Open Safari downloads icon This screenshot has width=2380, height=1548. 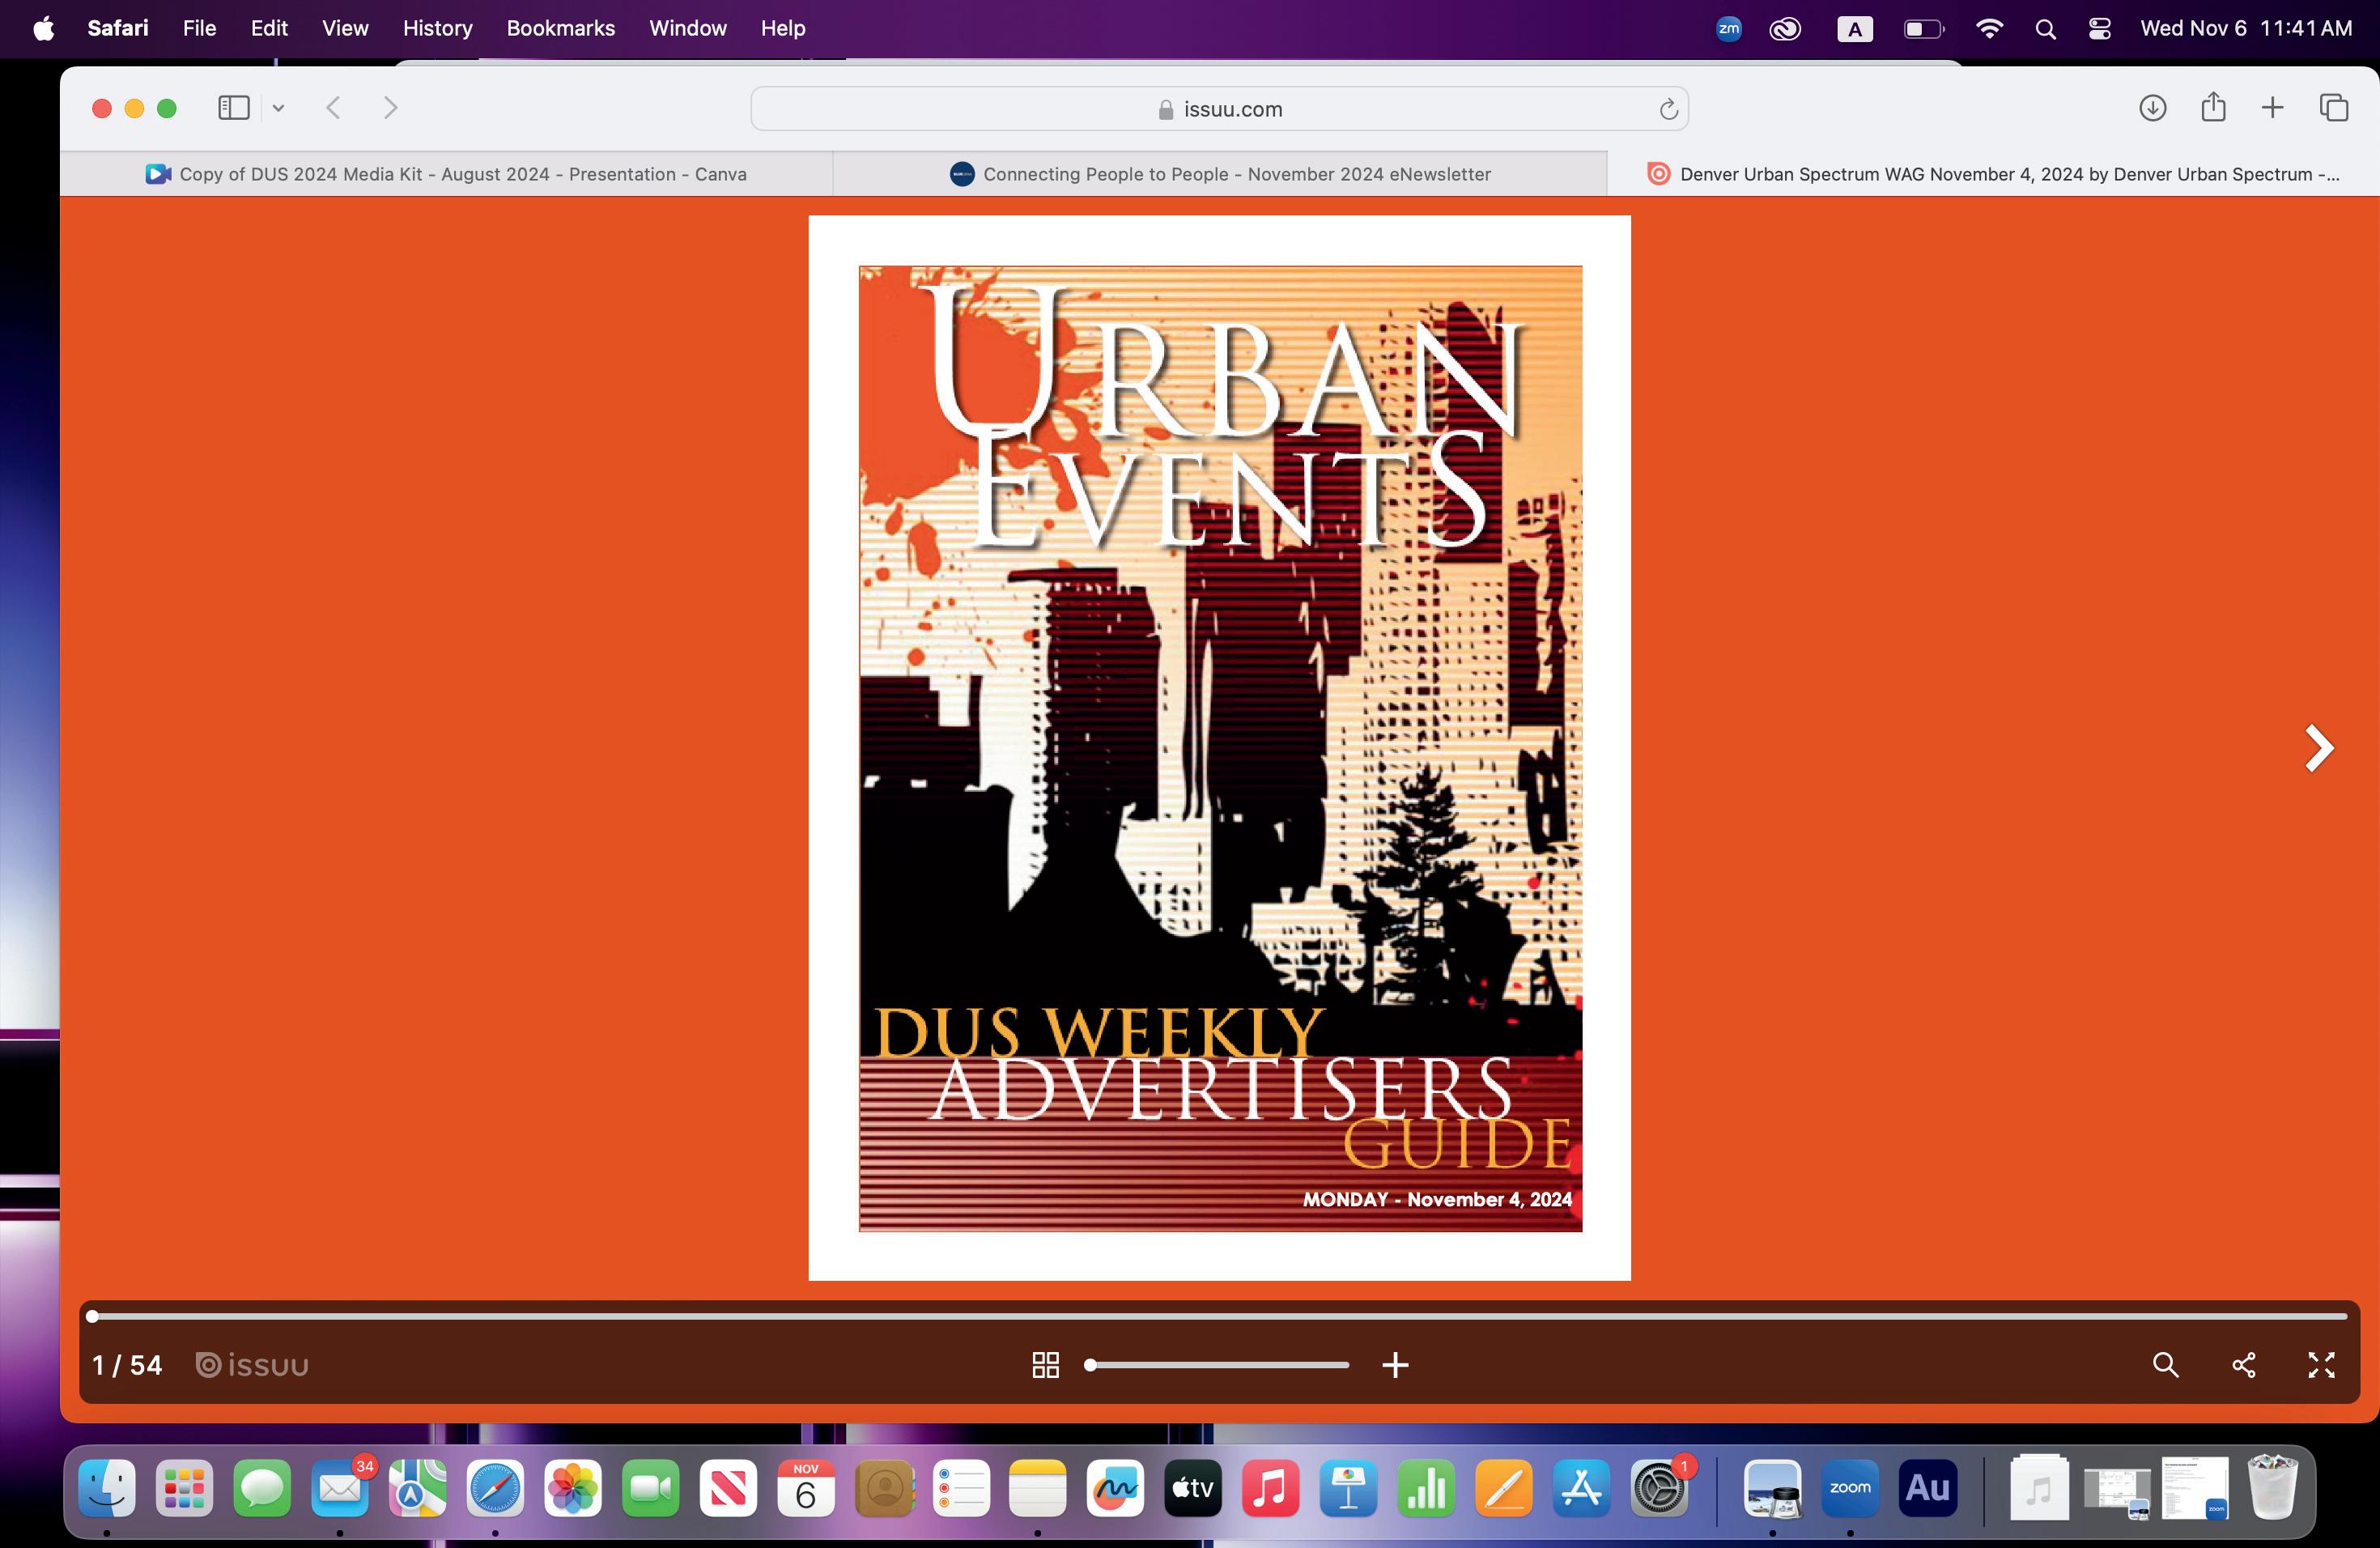(2152, 108)
